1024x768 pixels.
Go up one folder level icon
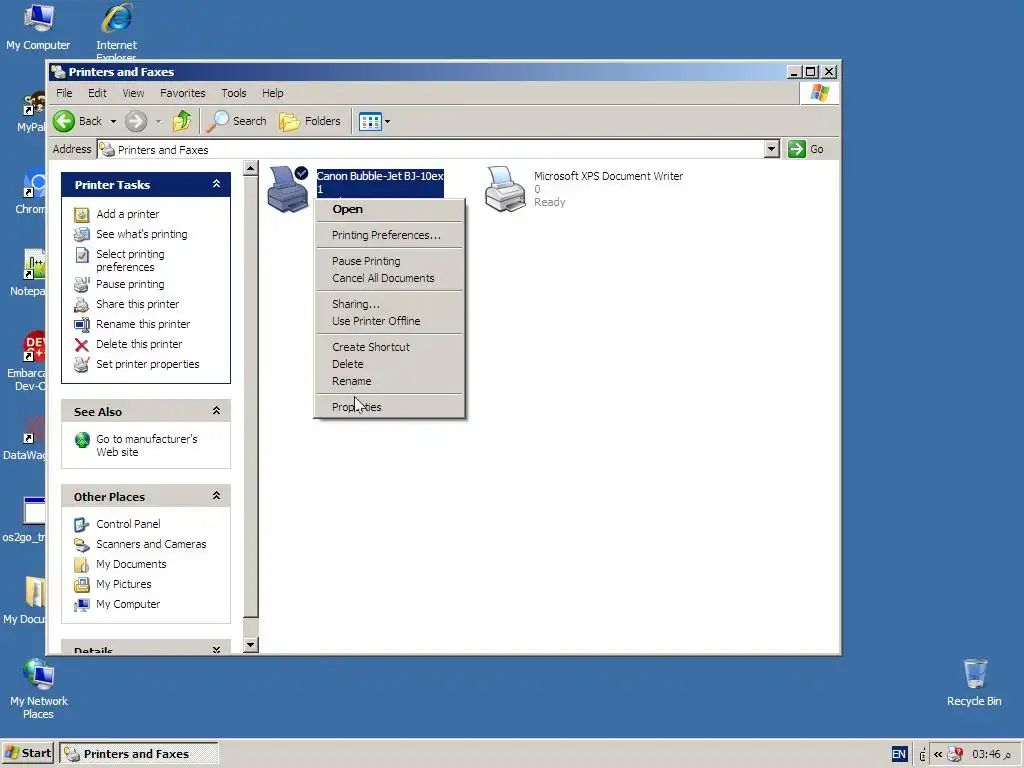tap(182, 121)
